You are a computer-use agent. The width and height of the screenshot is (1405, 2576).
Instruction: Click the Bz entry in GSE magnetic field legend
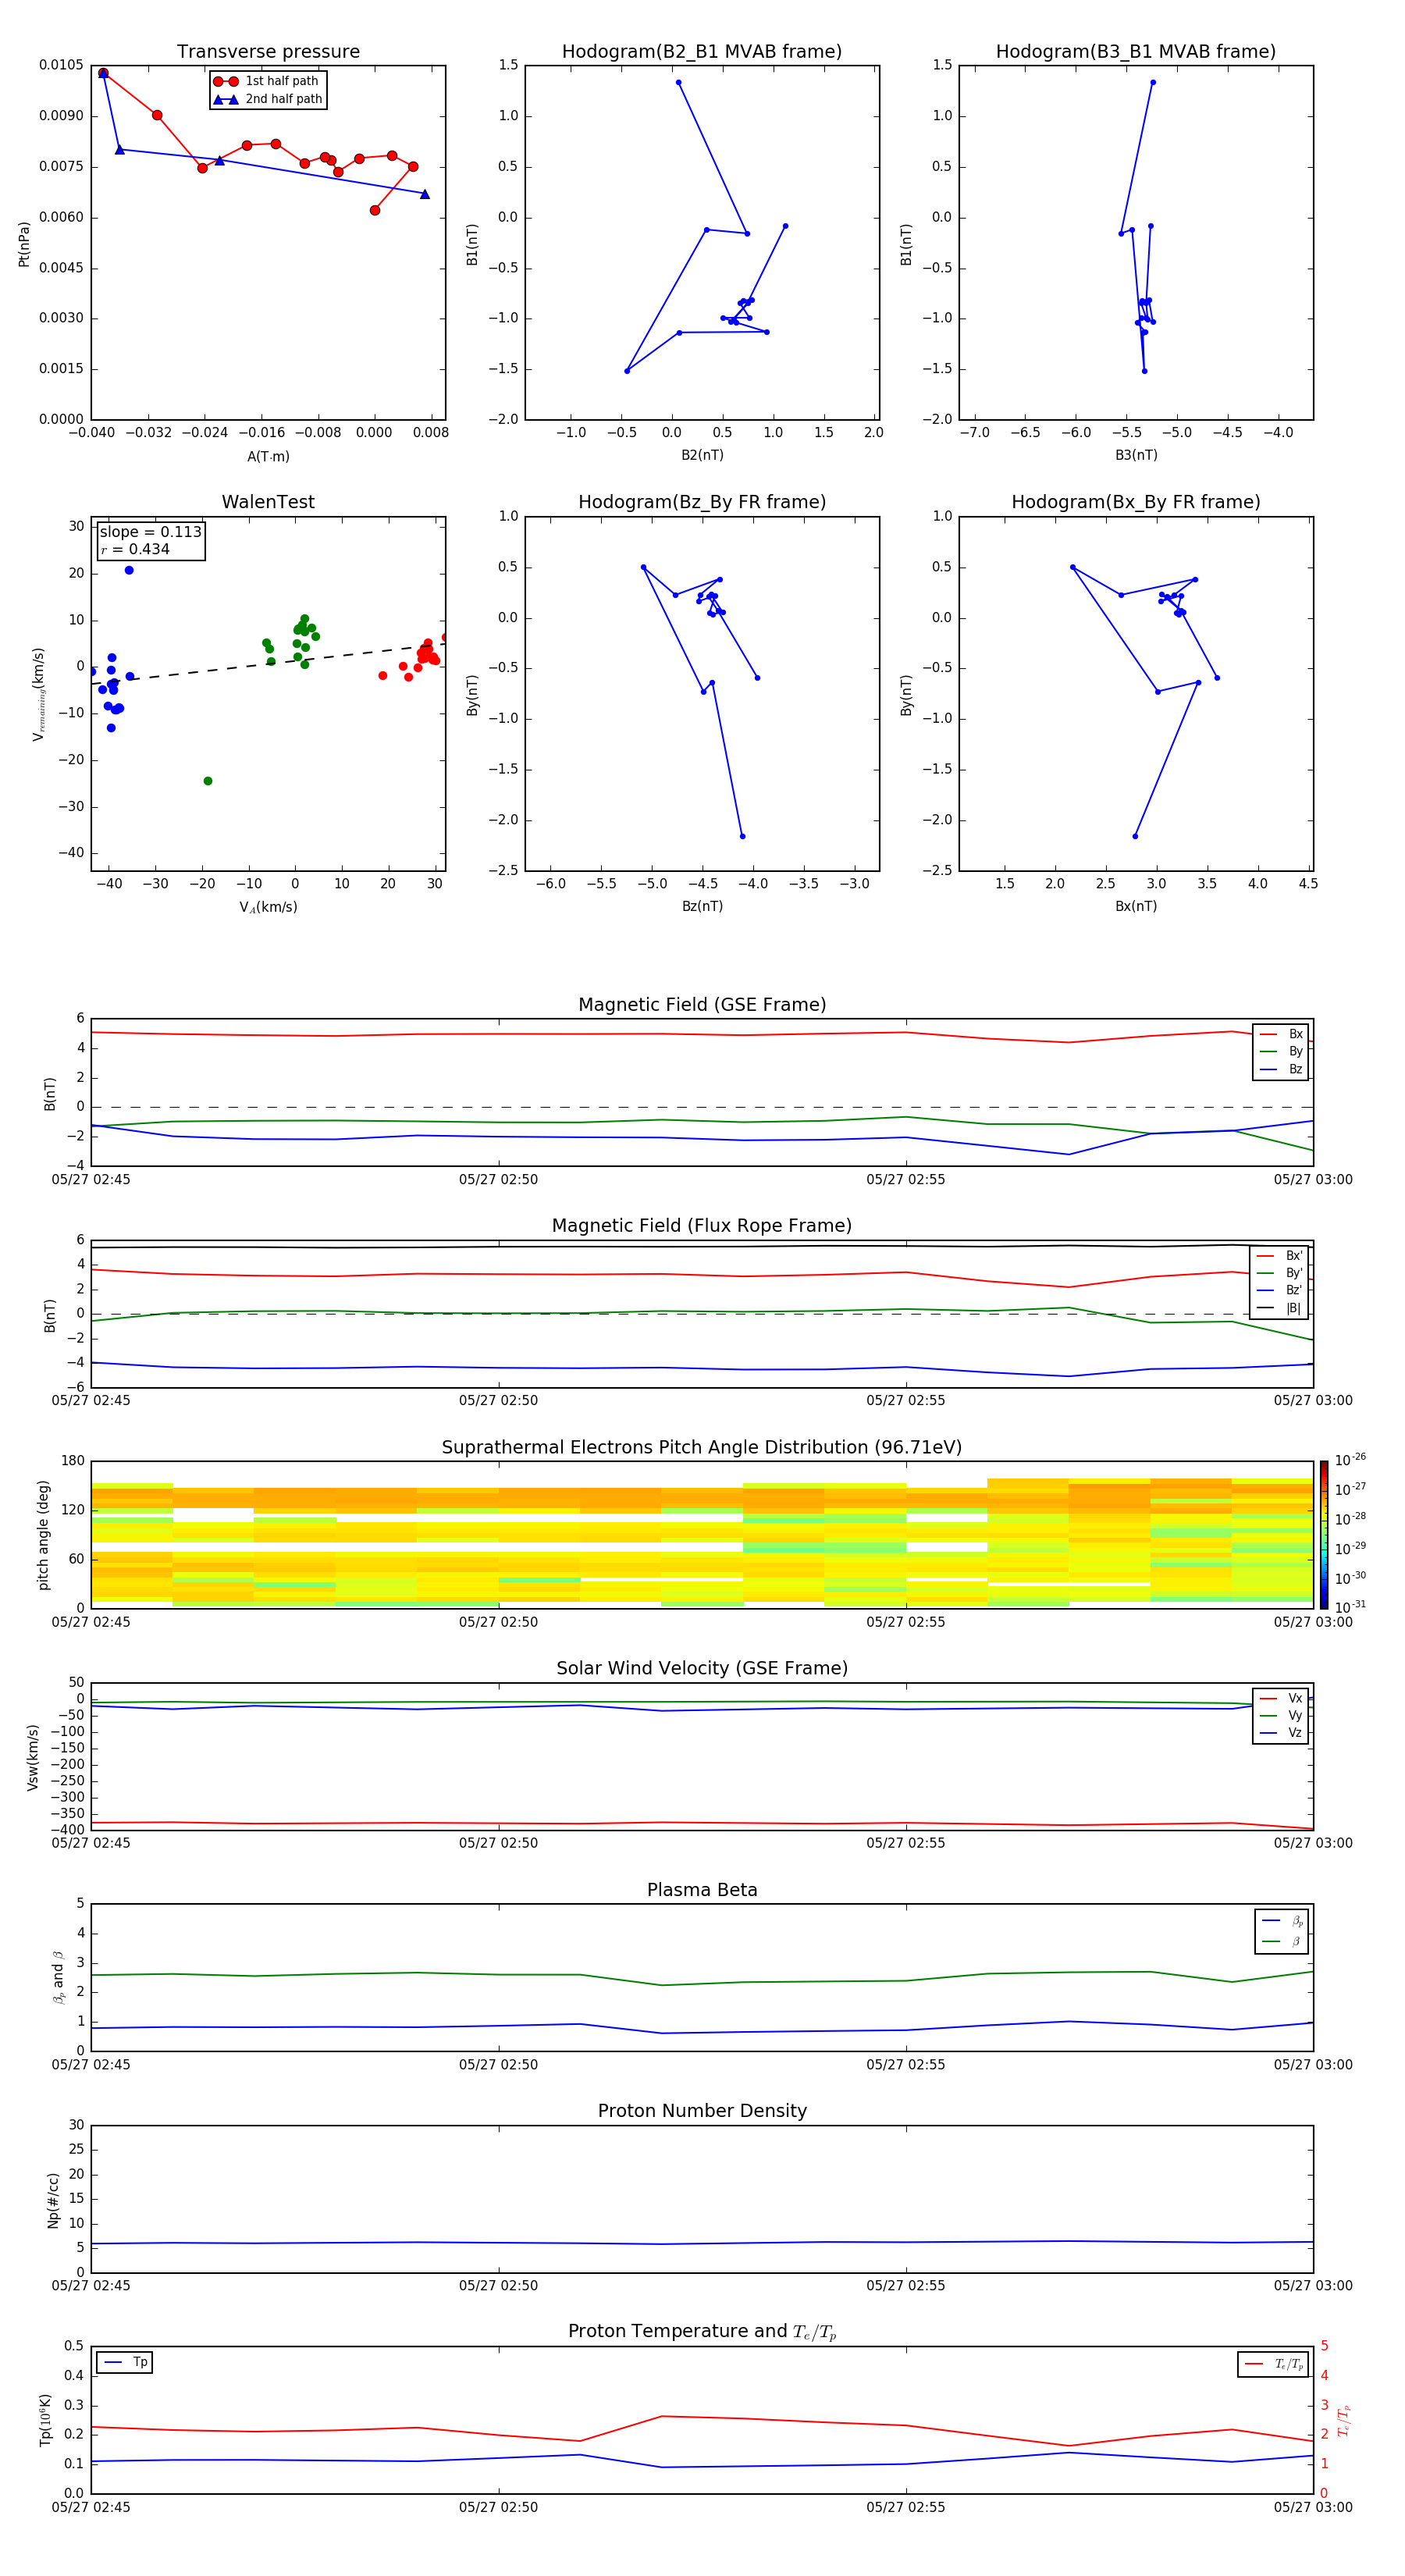pyautogui.click(x=1281, y=1069)
